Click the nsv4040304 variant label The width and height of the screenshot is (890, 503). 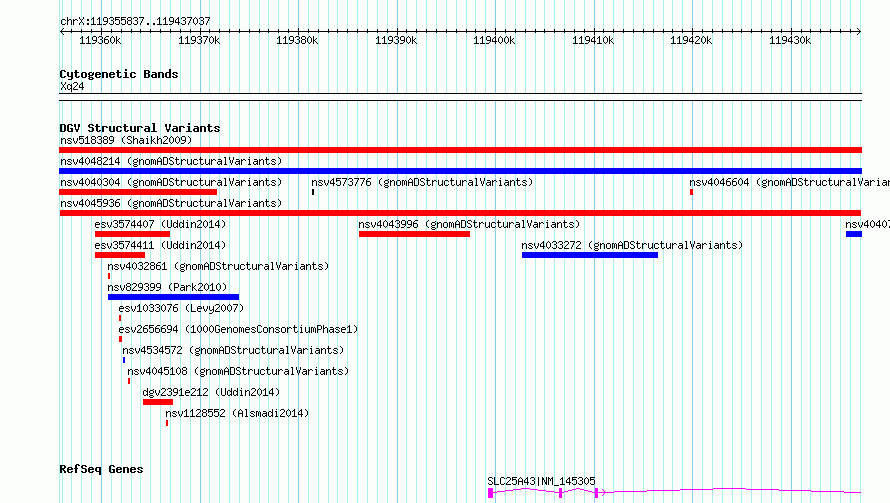pos(171,182)
